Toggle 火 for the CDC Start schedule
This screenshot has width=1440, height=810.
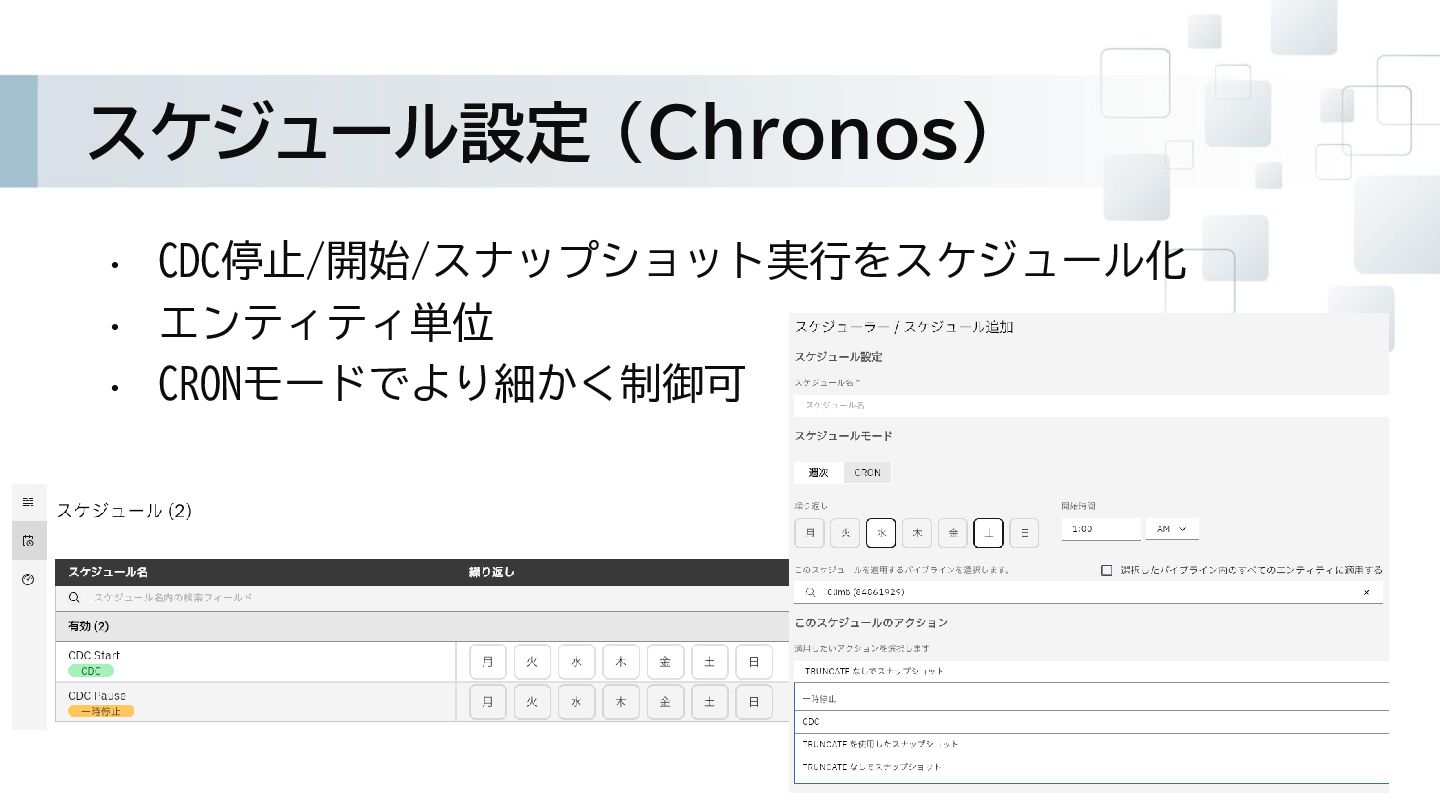532,662
